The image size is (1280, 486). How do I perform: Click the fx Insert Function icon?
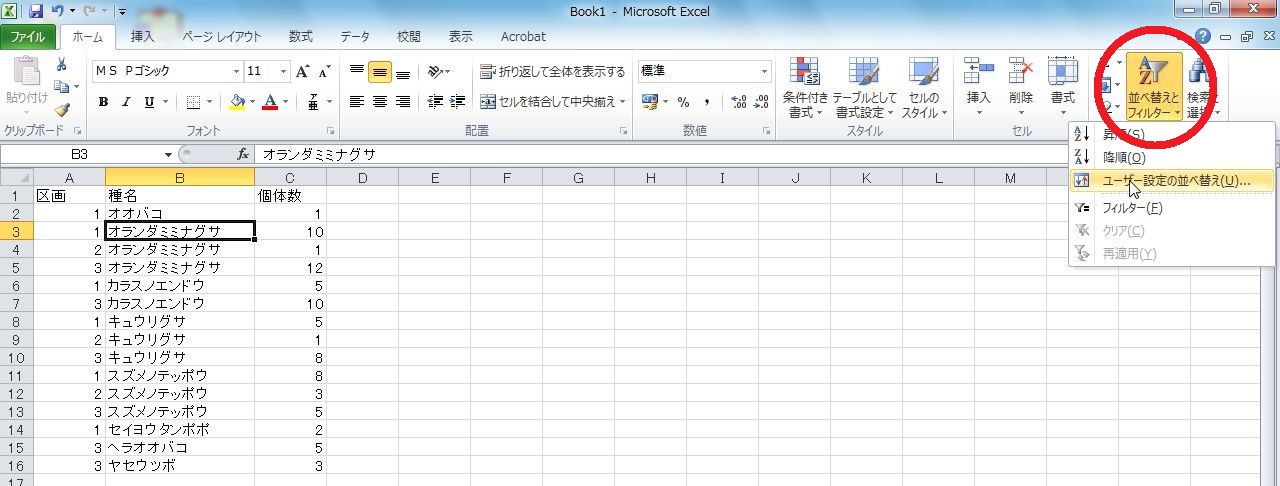point(243,155)
